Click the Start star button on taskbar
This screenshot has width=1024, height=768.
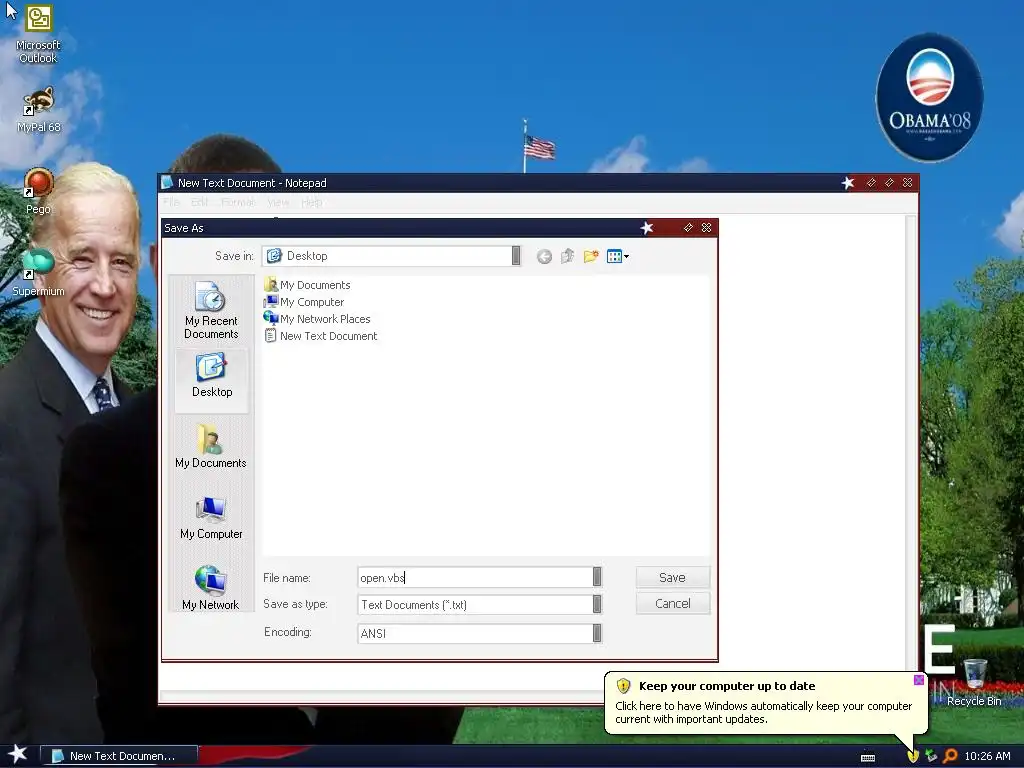click(x=18, y=754)
